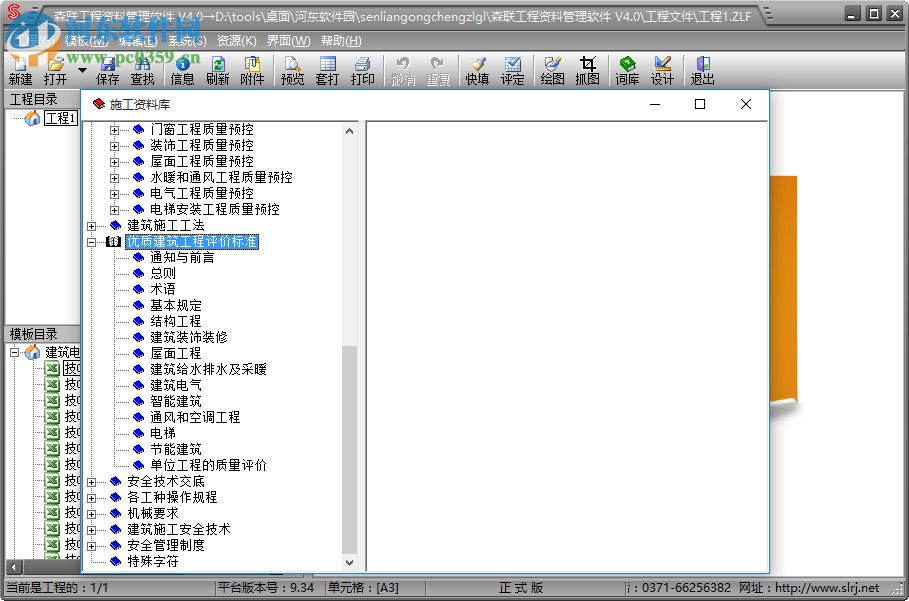The height and width of the screenshot is (601, 909).
Task: Select the 智能建筑 tree item
Action: [176, 401]
